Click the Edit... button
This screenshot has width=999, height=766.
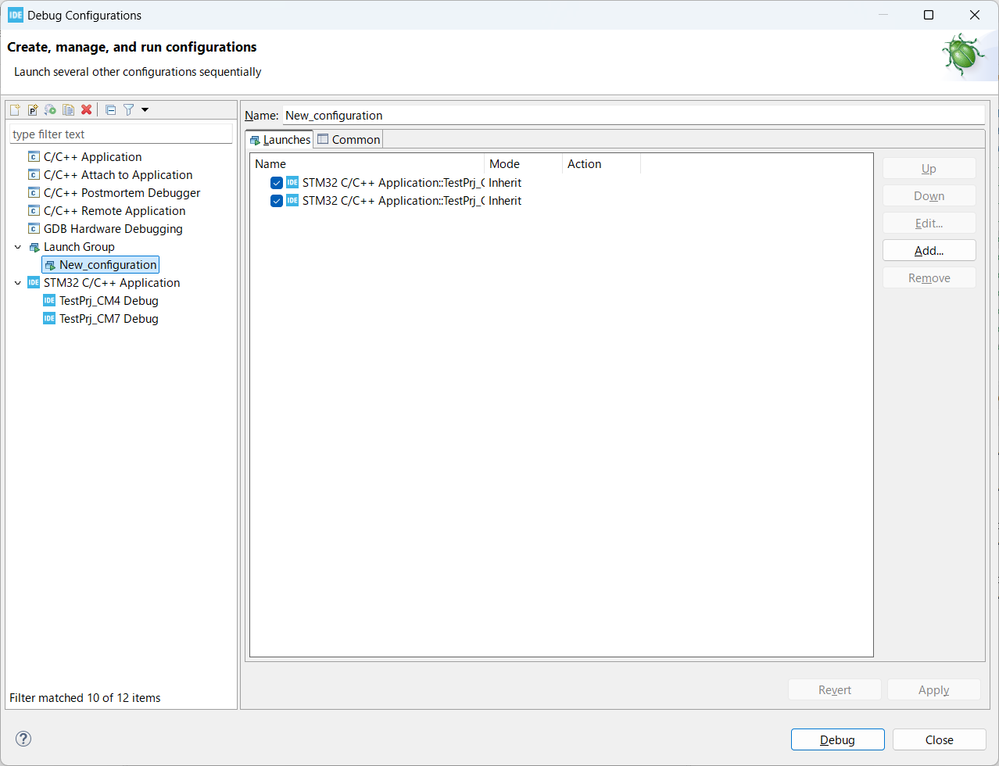point(929,224)
